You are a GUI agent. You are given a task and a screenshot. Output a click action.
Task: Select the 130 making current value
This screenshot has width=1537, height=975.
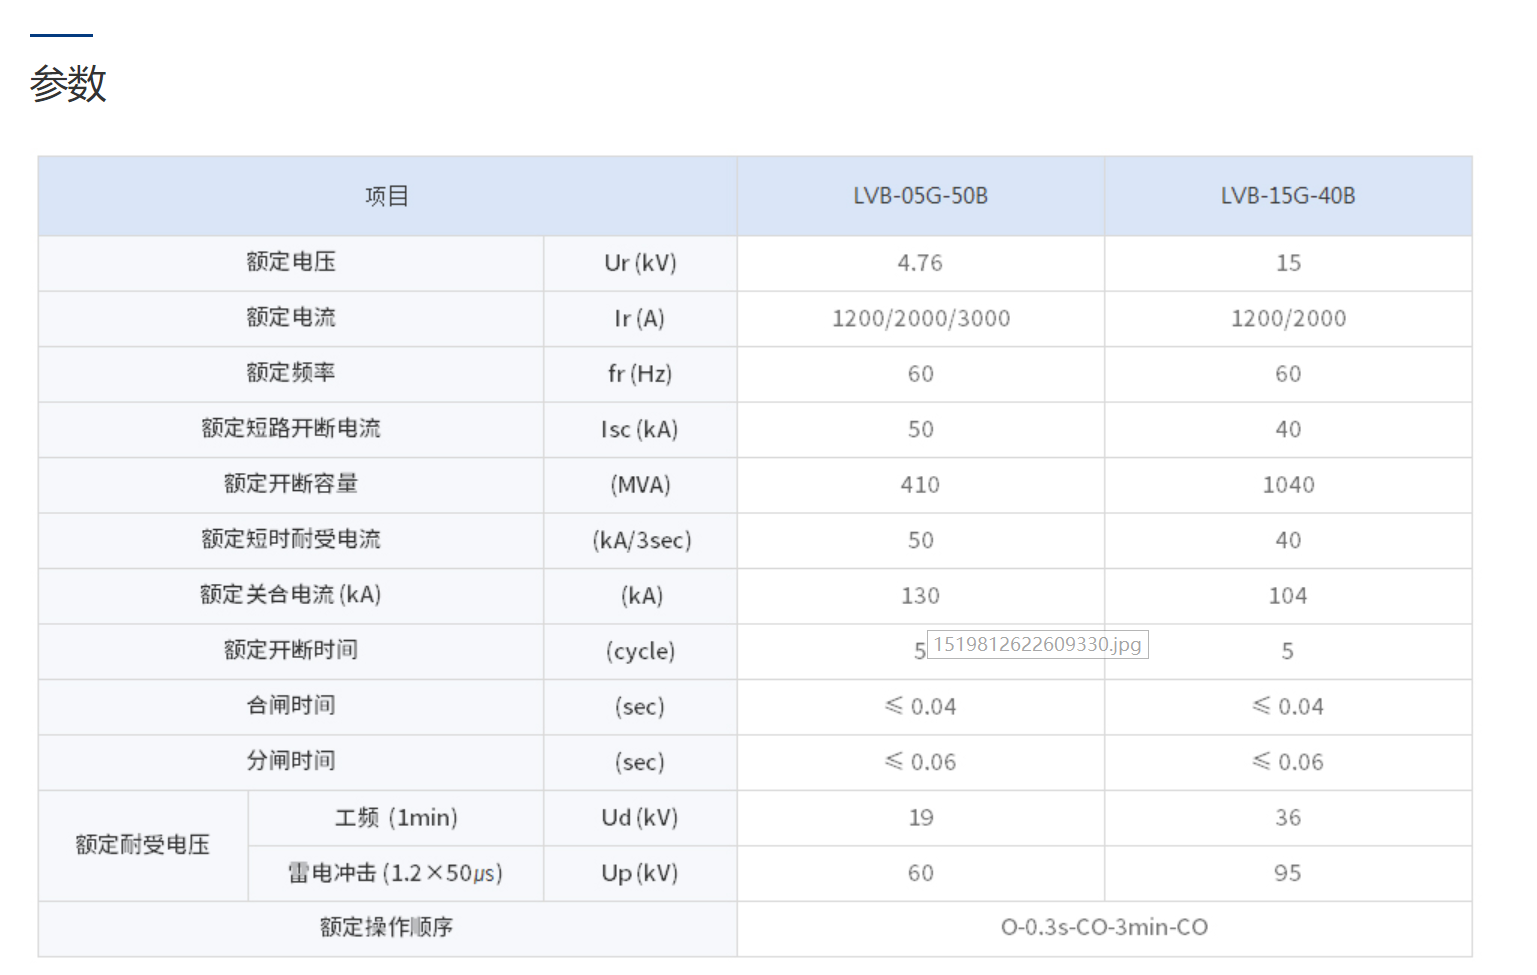[920, 596]
